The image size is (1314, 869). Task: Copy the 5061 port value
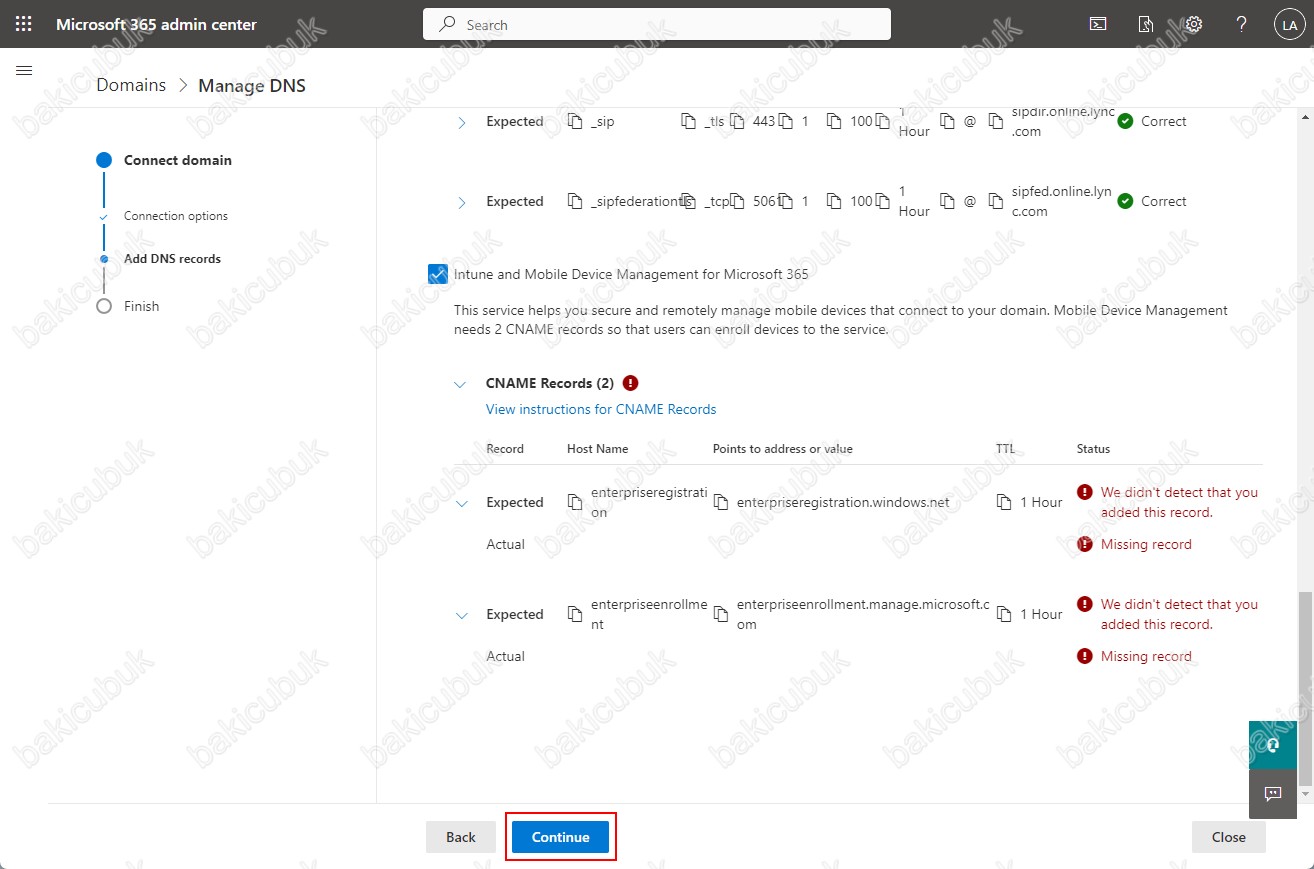click(738, 201)
